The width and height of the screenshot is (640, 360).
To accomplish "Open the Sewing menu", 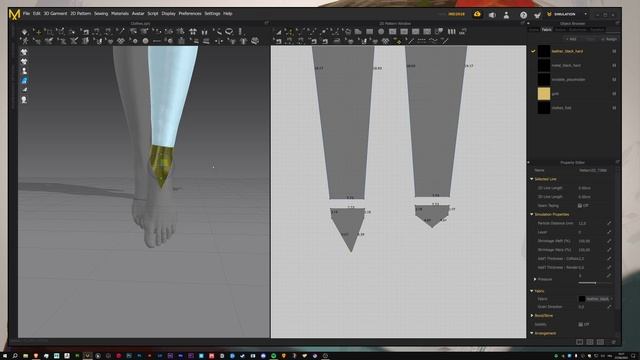I will pos(101,13).
